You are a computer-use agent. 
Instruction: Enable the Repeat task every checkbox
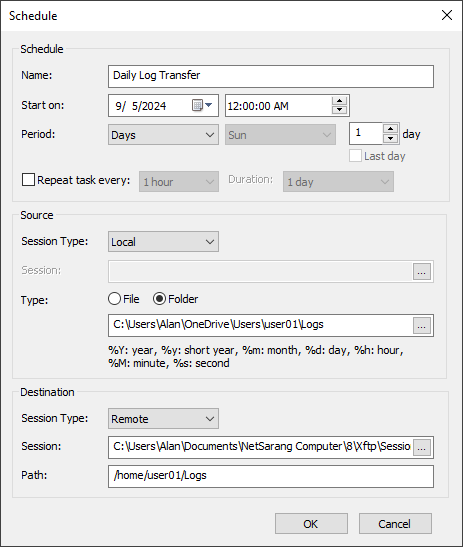28,180
